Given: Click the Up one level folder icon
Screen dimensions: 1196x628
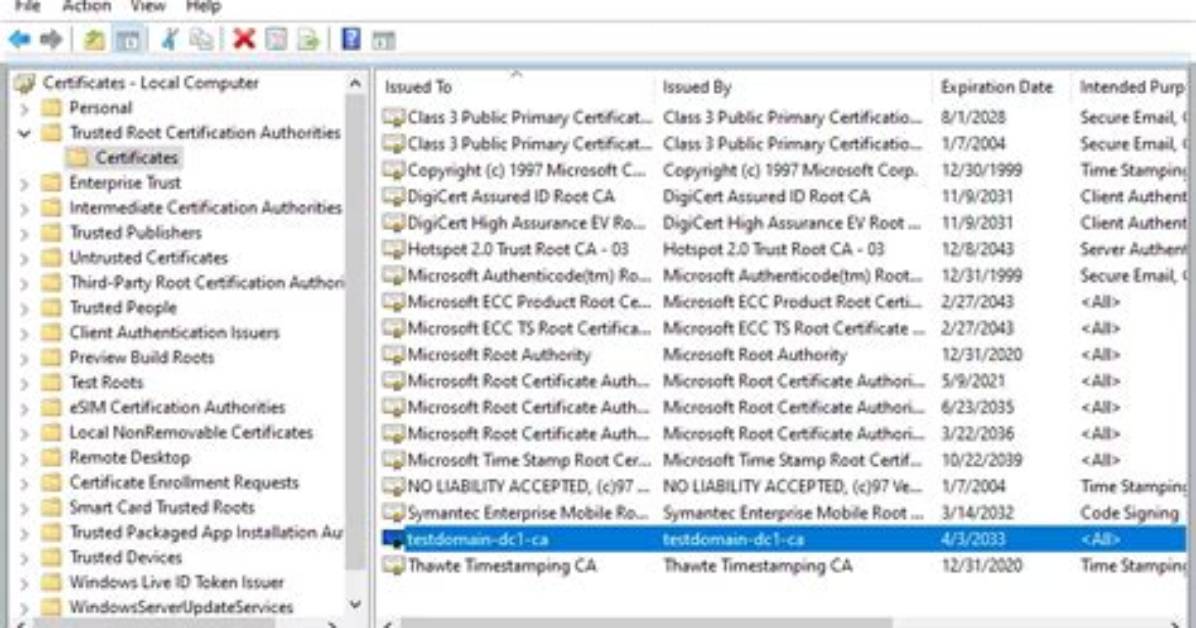Looking at the screenshot, I should tap(95, 40).
